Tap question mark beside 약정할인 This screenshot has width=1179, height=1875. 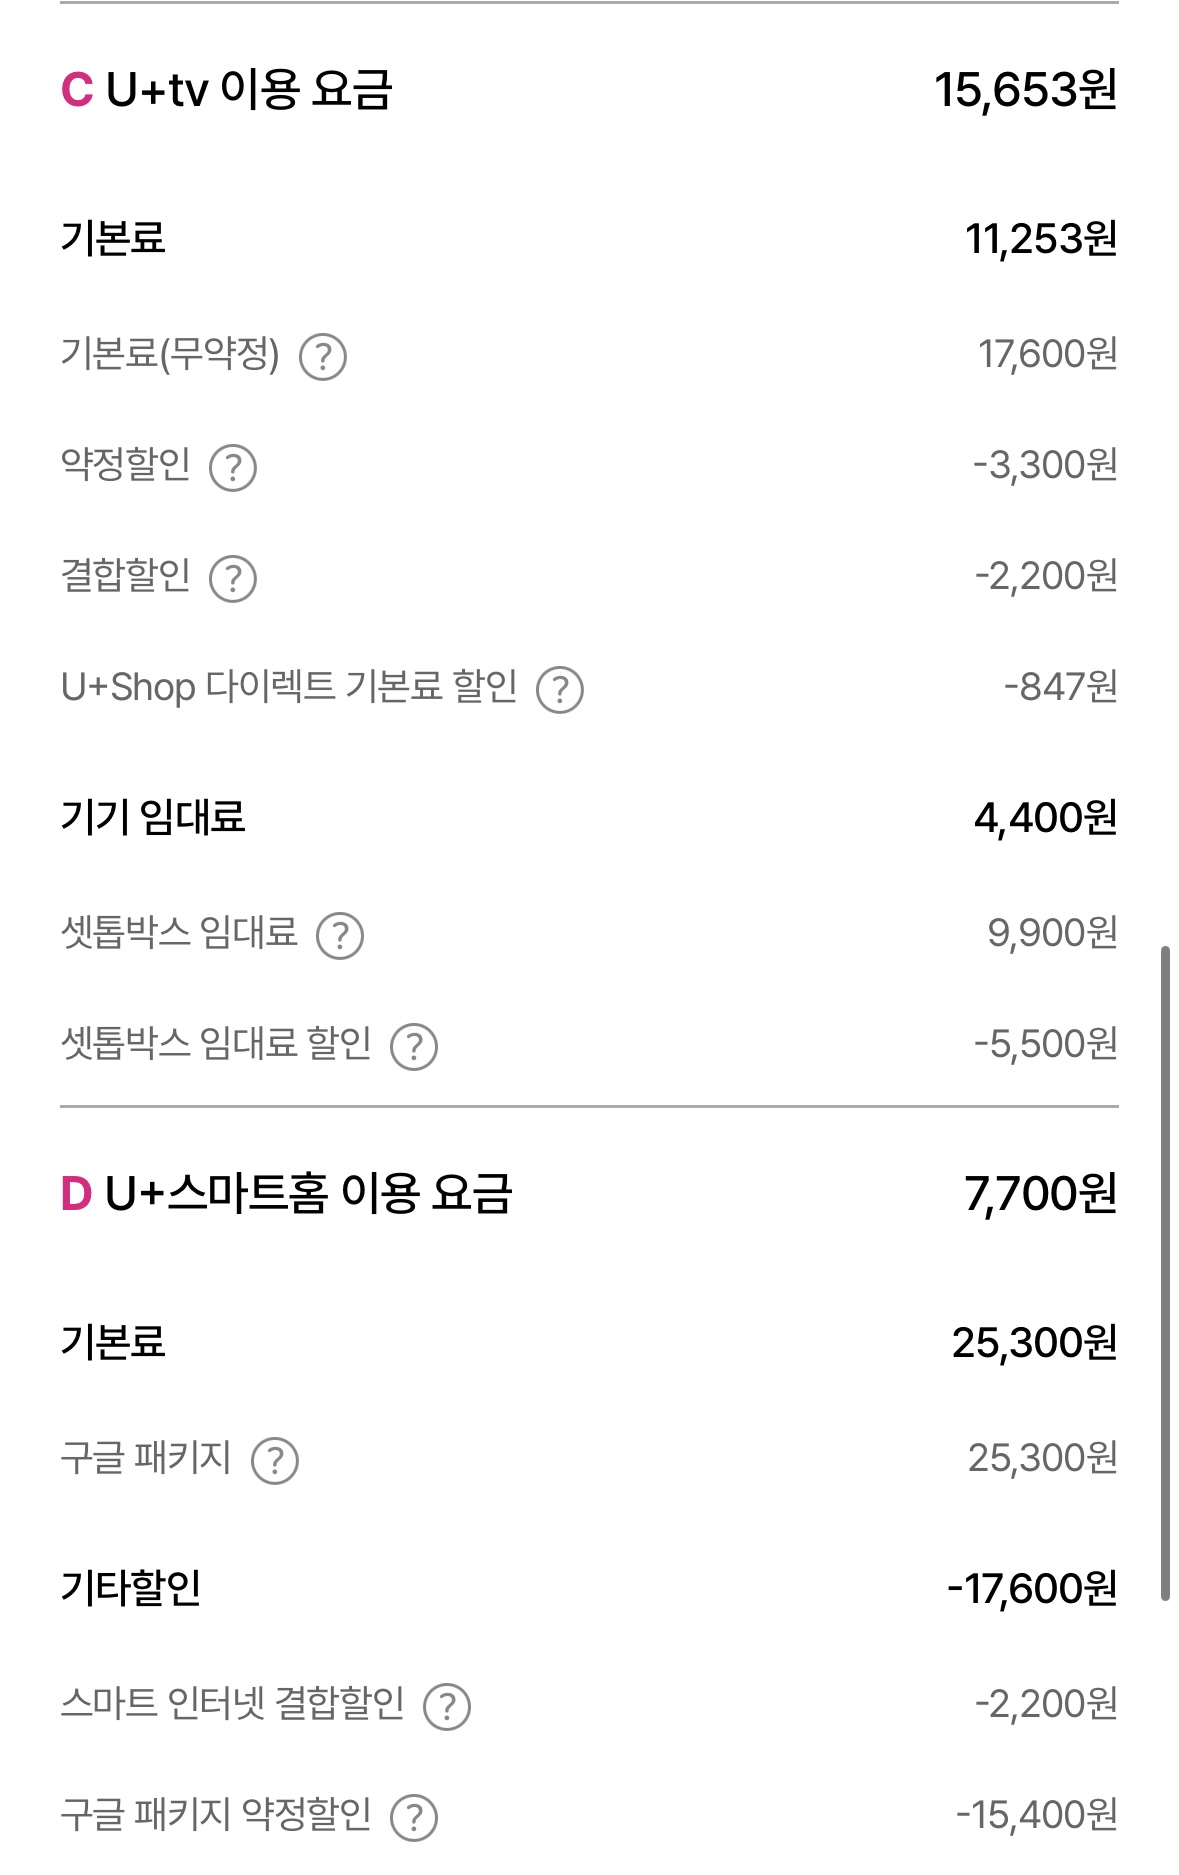click(233, 468)
